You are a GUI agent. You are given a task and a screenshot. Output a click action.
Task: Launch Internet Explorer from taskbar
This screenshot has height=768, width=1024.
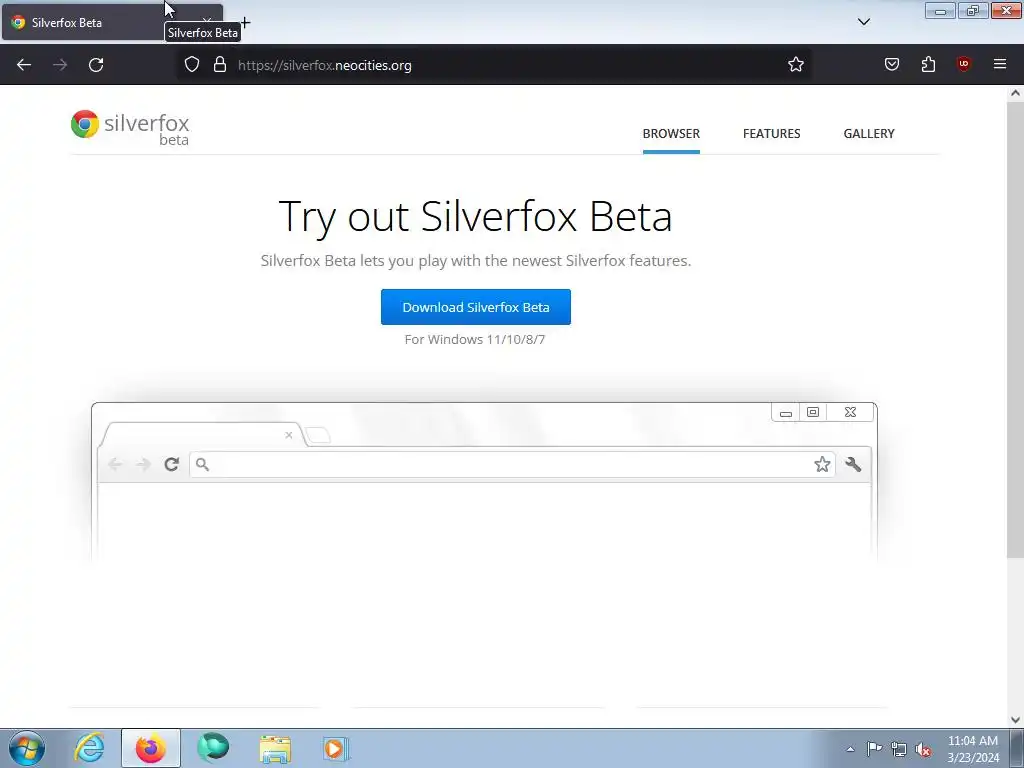coord(89,748)
